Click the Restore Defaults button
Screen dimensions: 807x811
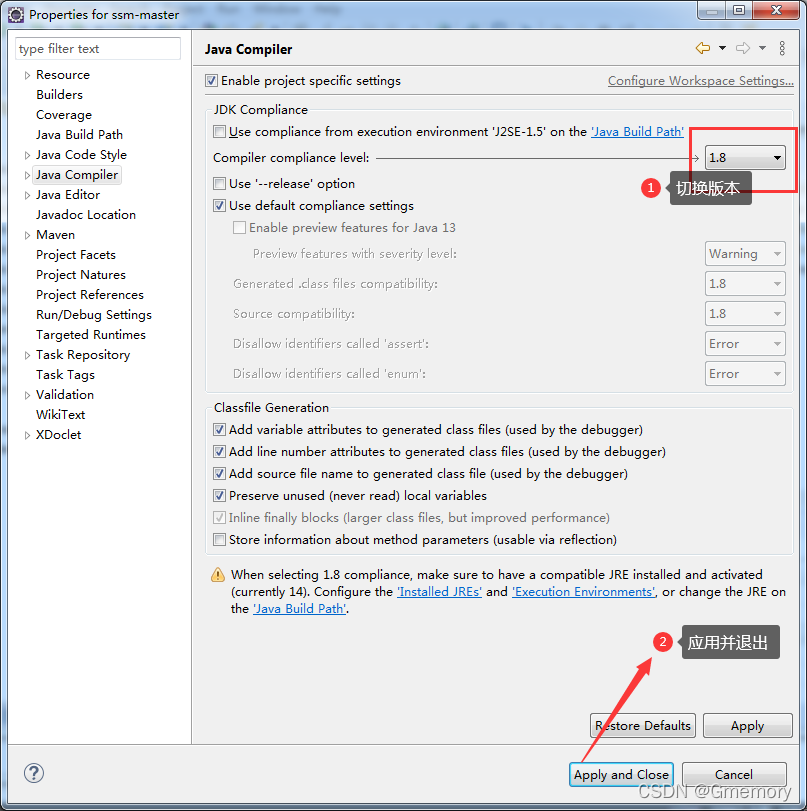642,725
